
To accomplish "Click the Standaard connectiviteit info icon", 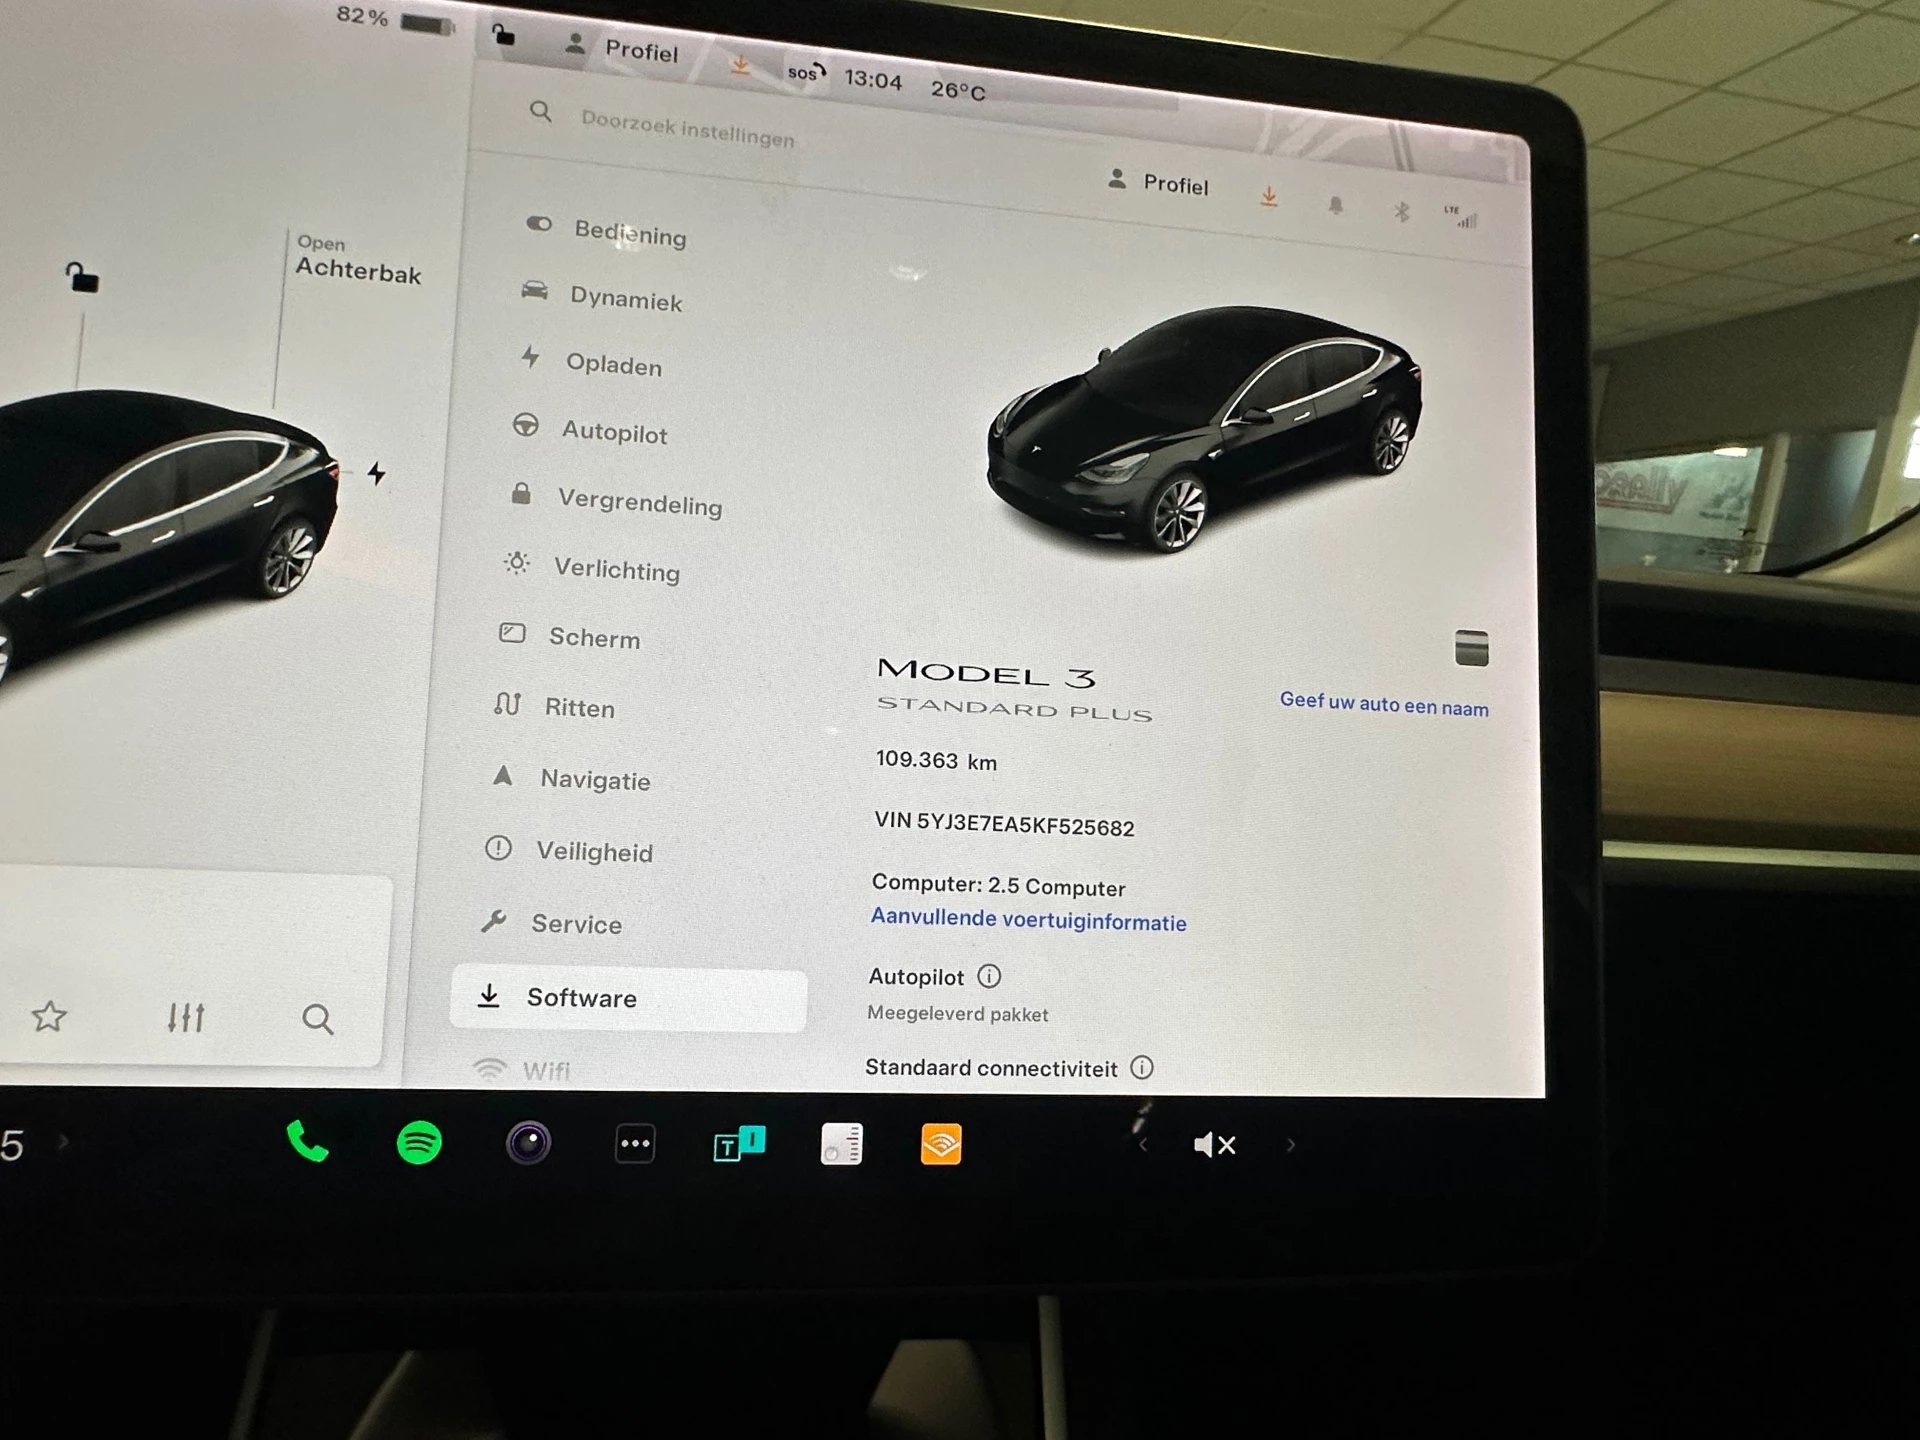I will [1143, 1069].
